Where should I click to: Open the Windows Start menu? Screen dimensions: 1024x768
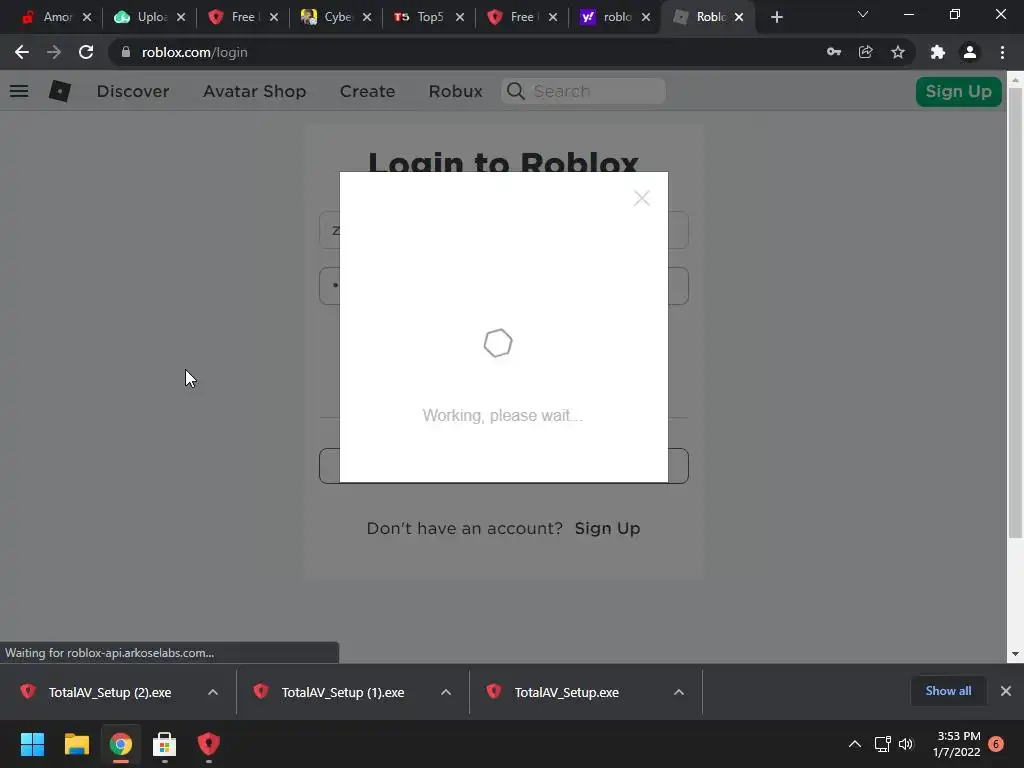33,744
